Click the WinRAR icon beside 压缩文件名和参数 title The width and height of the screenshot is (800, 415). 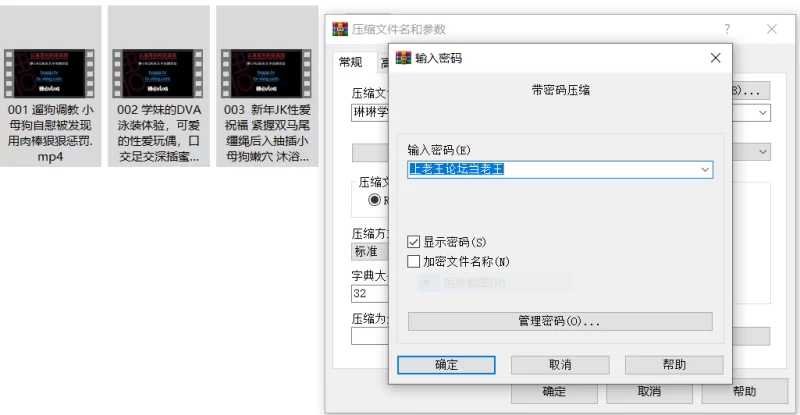point(340,29)
